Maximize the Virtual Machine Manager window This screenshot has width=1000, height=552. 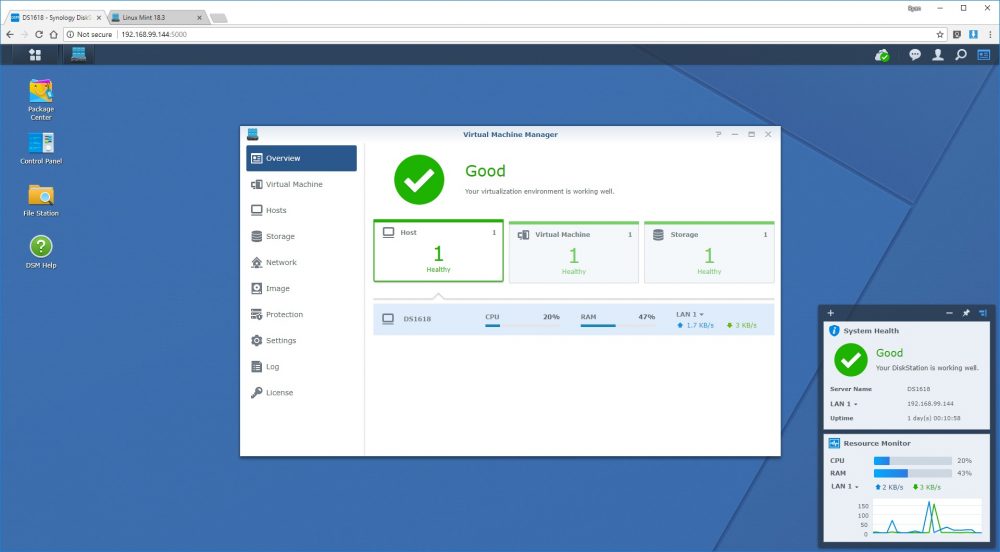coord(751,134)
